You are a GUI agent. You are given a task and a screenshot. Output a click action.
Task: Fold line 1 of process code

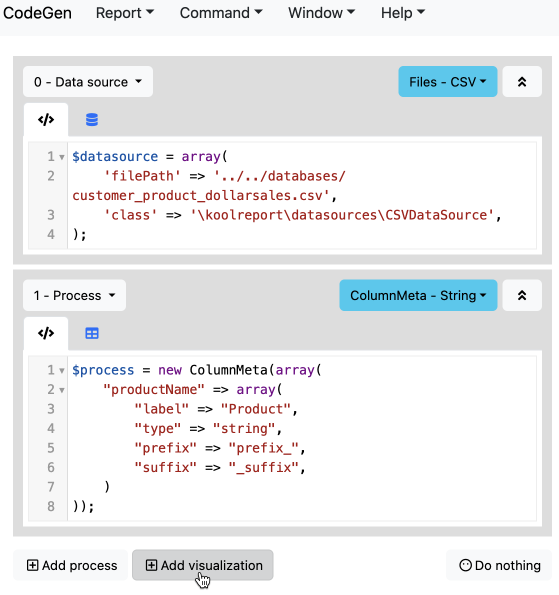coord(62,370)
